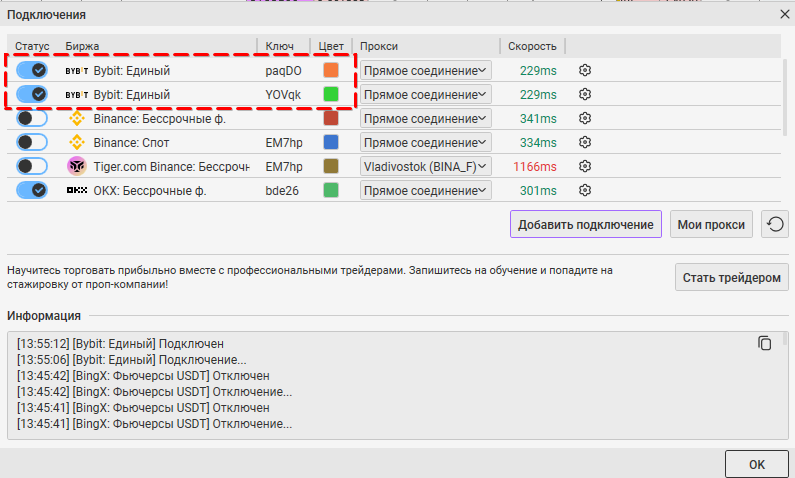Sort by the Прокси column header
795x478 pixels.
[x=379, y=46]
